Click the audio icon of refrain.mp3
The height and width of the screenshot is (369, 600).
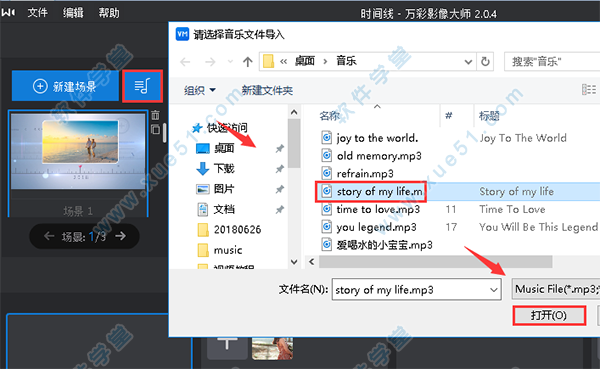[x=326, y=173]
